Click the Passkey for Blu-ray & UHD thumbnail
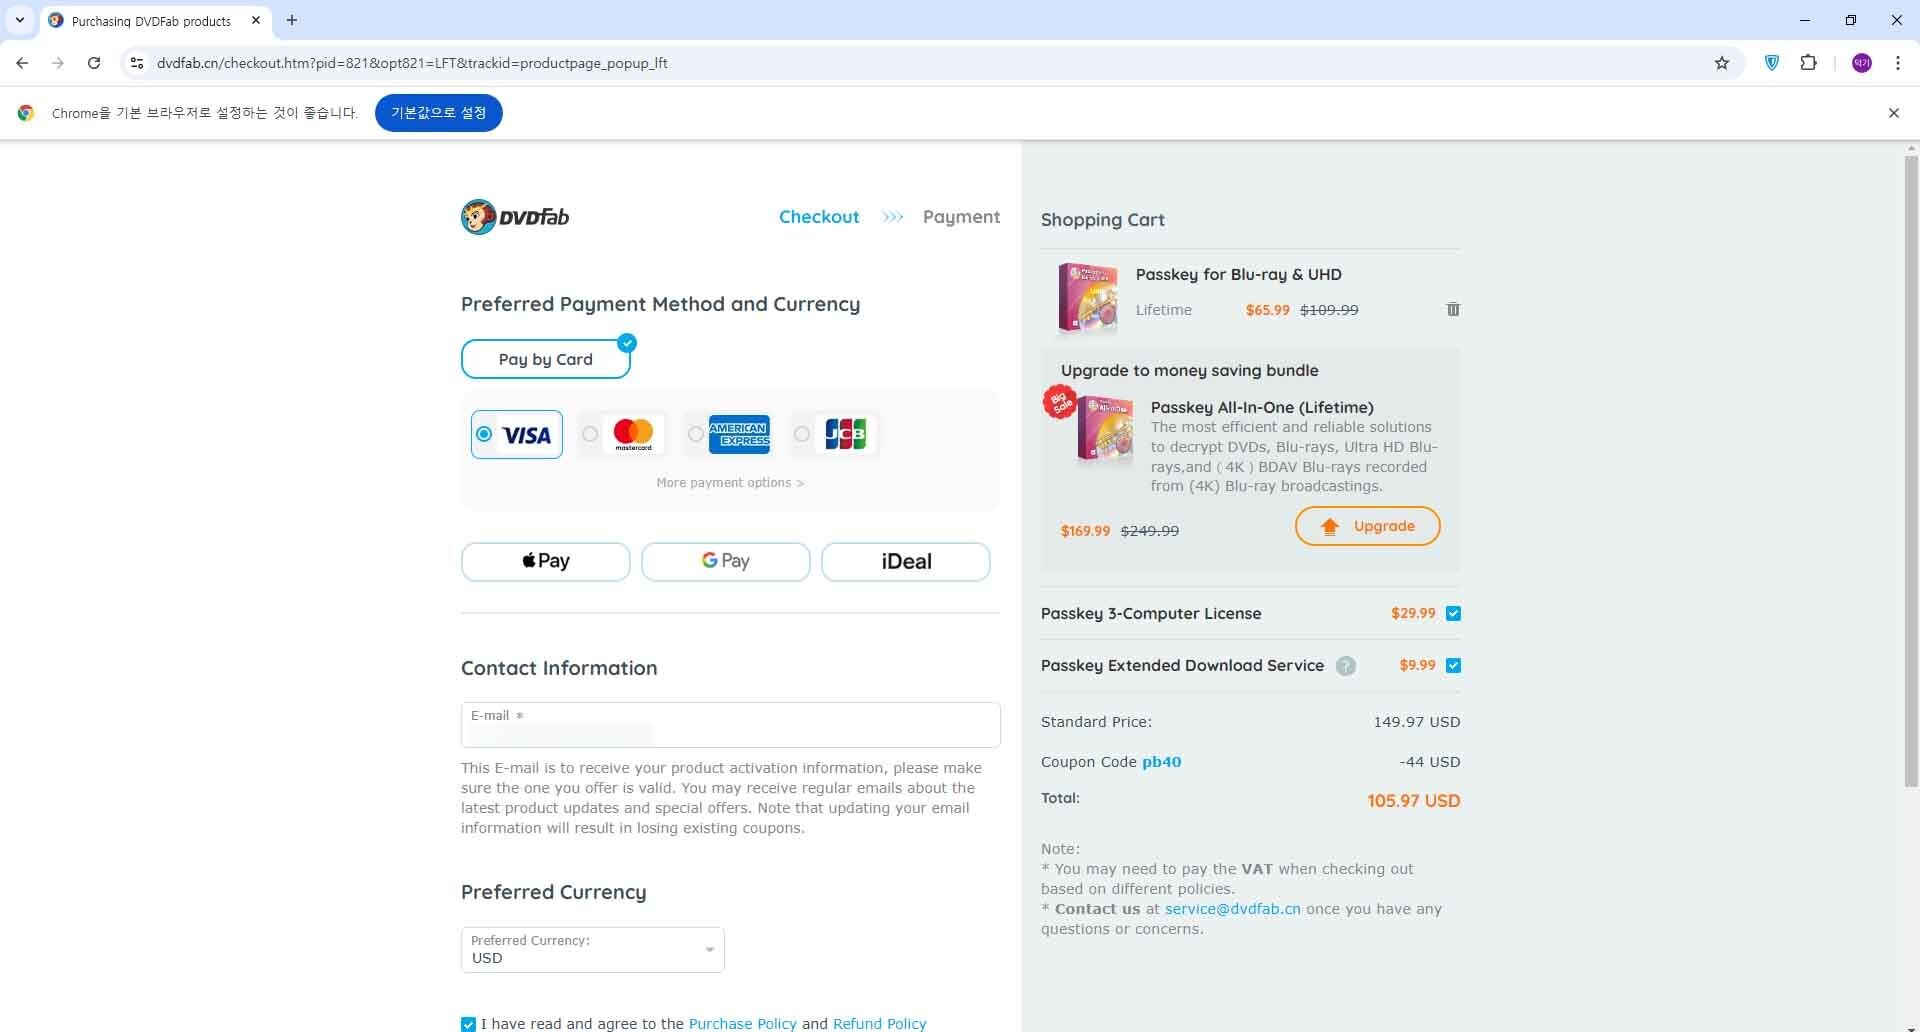This screenshot has width=1920, height=1032. point(1088,297)
